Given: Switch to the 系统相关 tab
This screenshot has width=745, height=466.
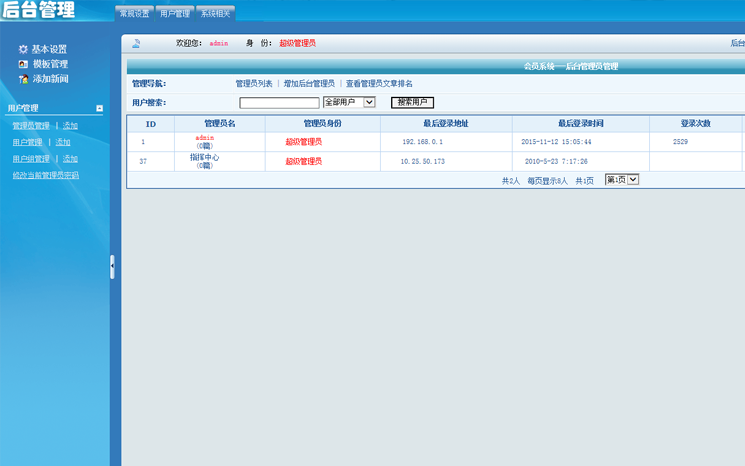Looking at the screenshot, I should click(214, 14).
